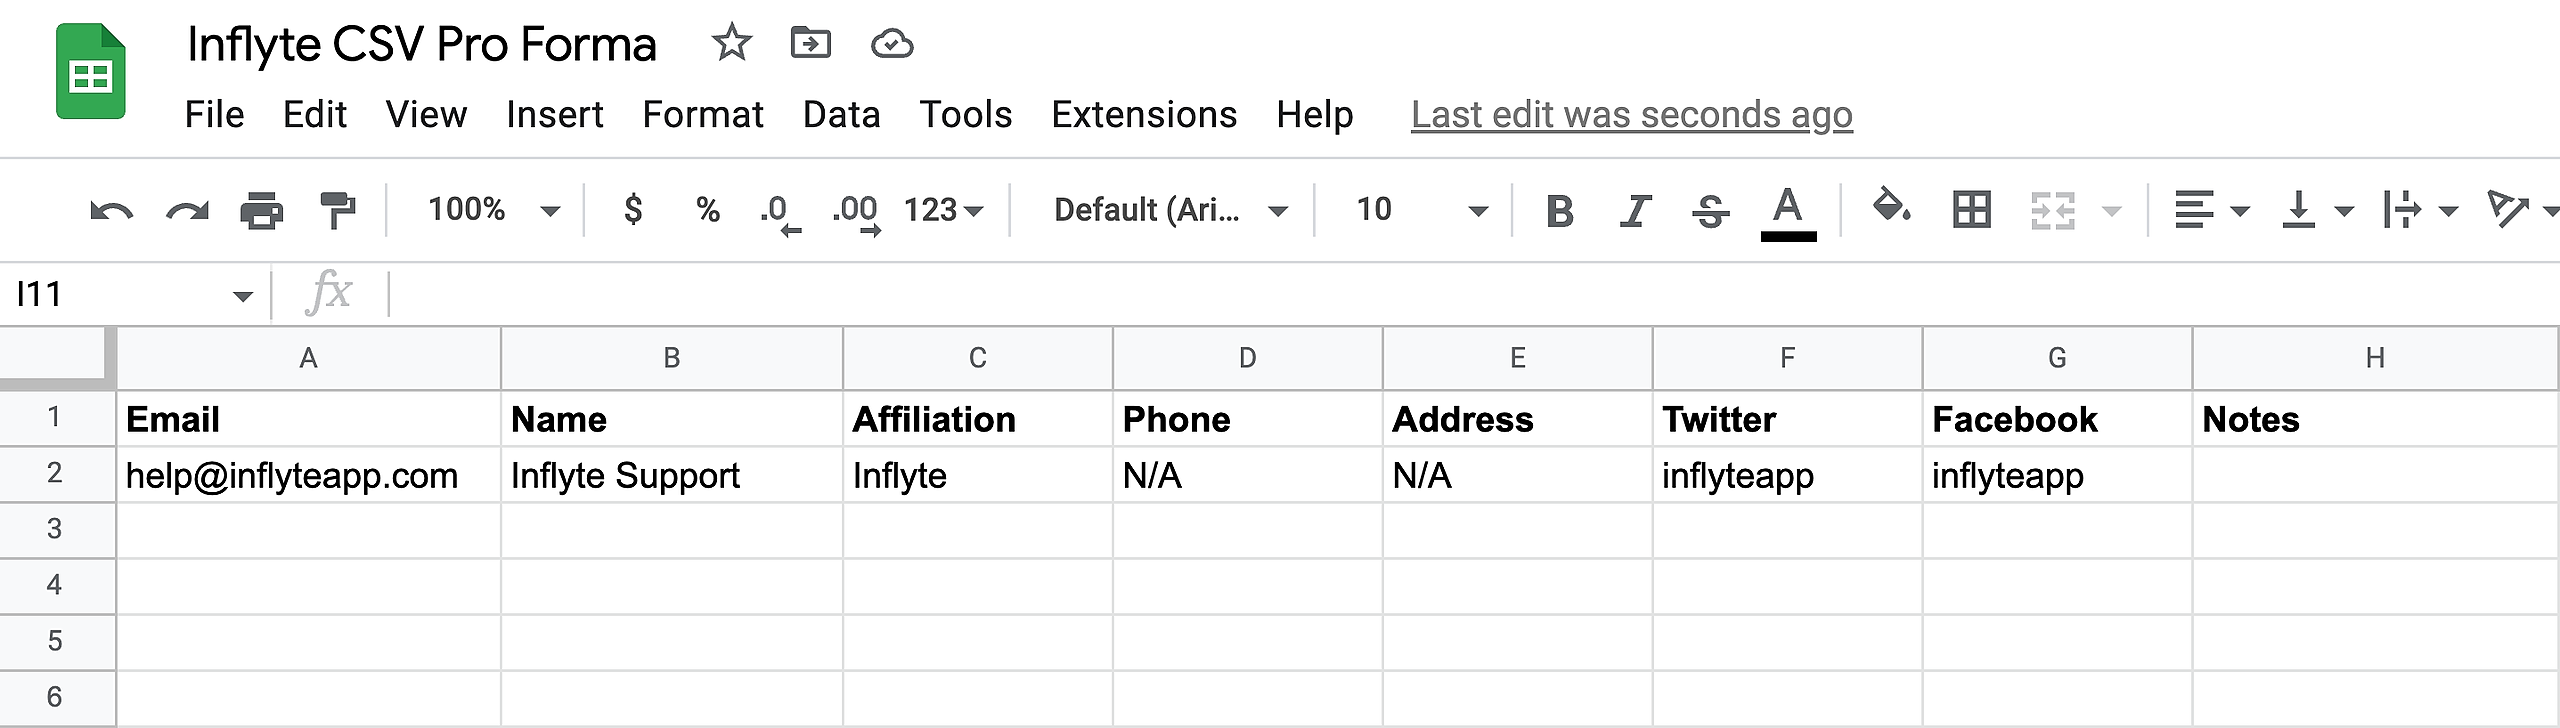Click the Print icon
The height and width of the screenshot is (728, 2560).
point(262,211)
